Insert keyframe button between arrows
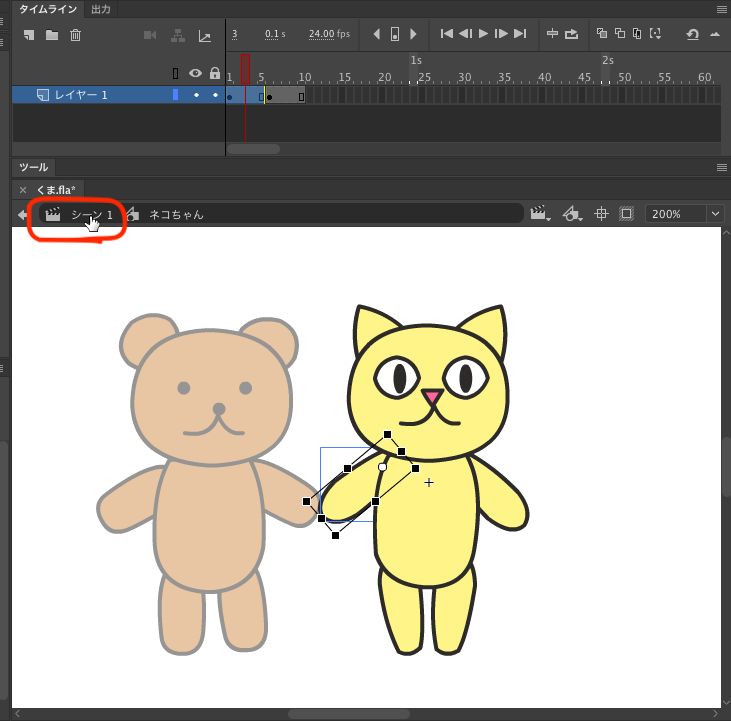Screen dimensions: 731x721 point(394,34)
